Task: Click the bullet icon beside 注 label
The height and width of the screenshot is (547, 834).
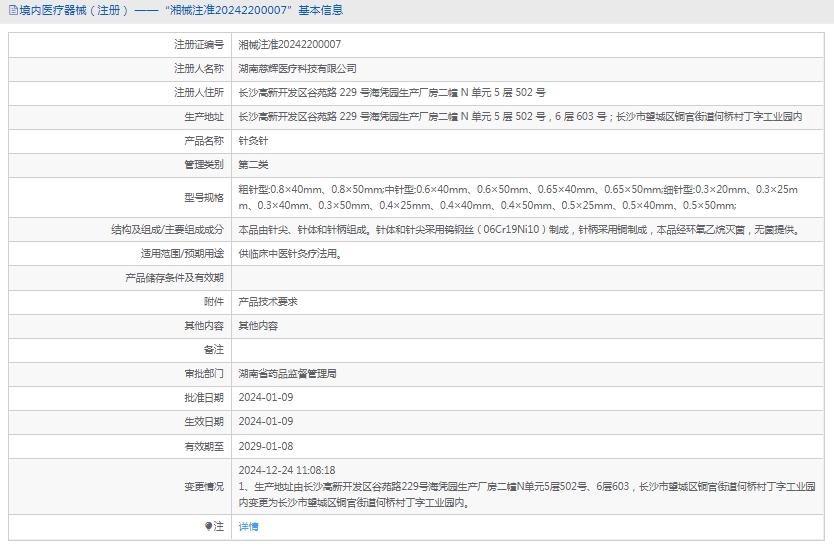Action: coord(209,526)
